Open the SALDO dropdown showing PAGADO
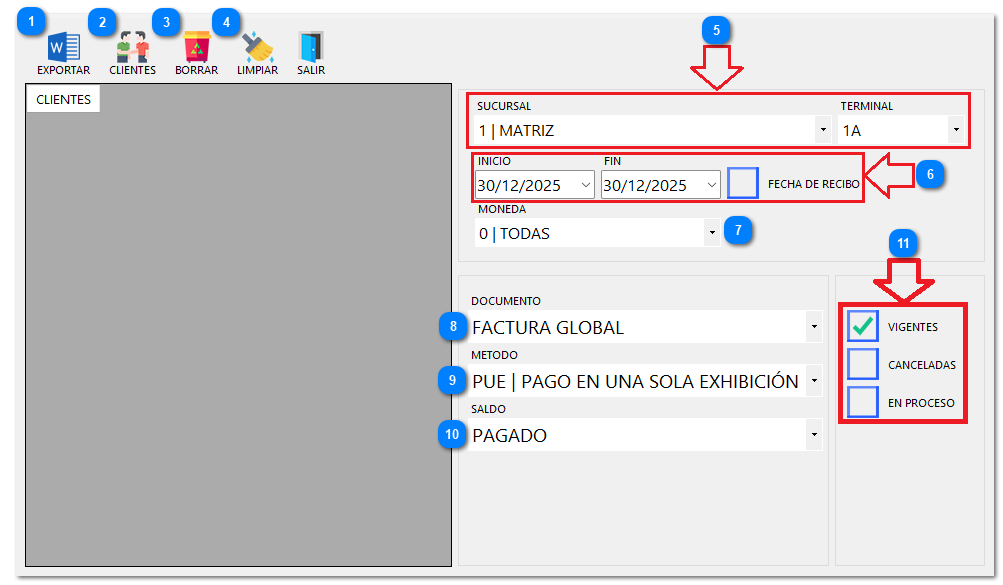1003x585 pixels. (x=813, y=435)
